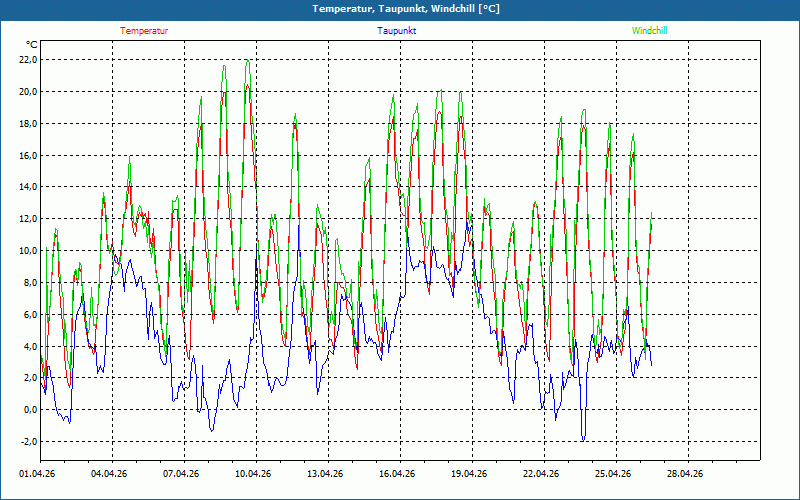Select the 13.04.26 date label
800x500 pixels.
[325, 475]
